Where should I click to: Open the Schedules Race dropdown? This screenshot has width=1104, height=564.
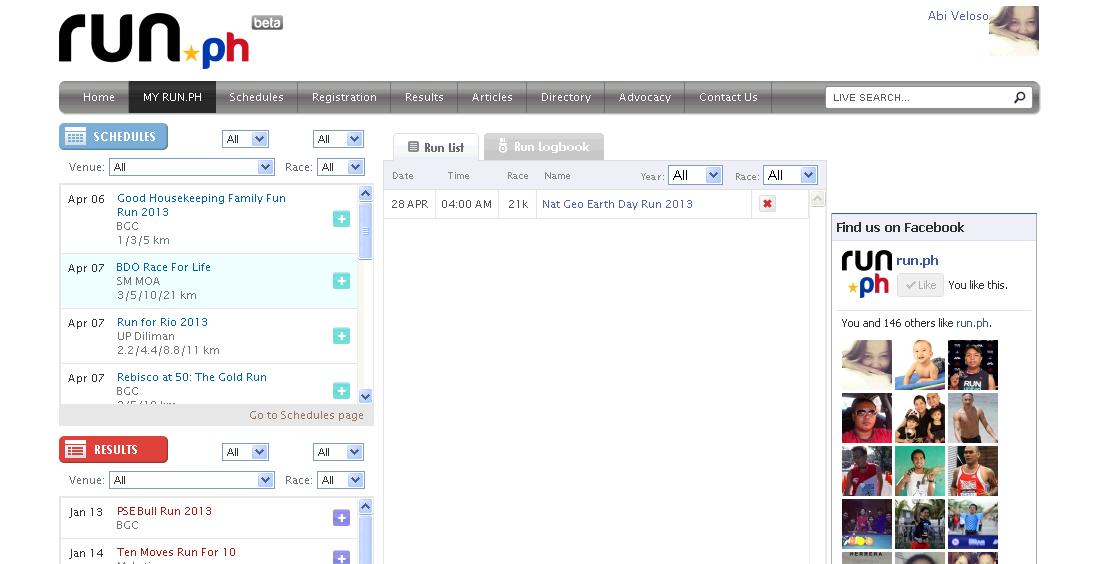coord(341,167)
